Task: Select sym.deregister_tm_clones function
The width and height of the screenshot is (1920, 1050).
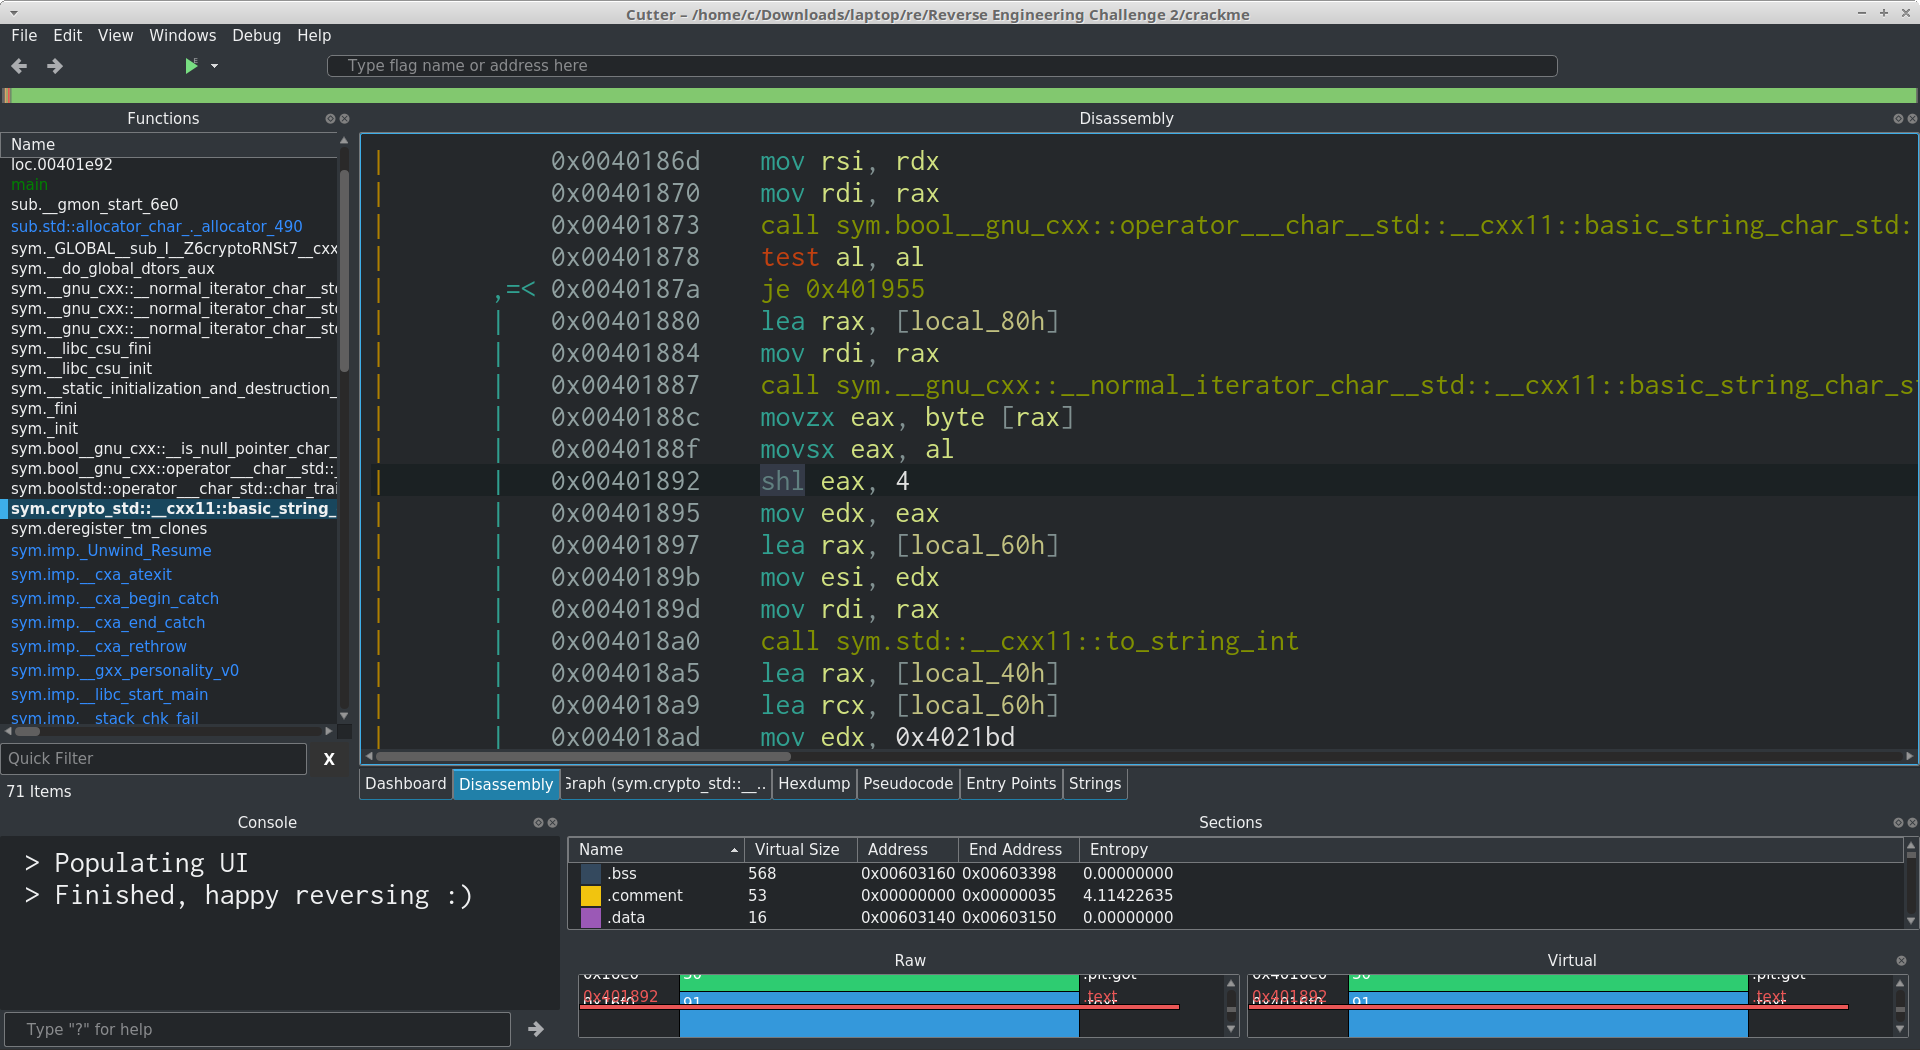Action: pyautogui.click(x=109, y=529)
